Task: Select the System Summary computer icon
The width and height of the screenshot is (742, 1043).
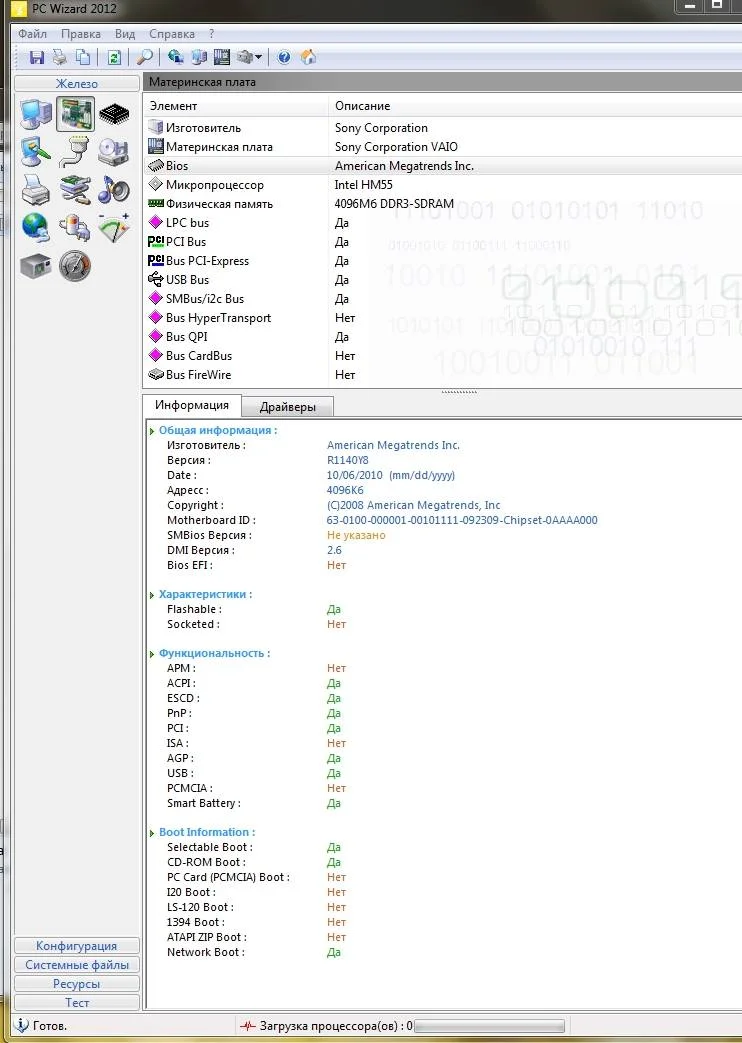Action: pos(36,114)
